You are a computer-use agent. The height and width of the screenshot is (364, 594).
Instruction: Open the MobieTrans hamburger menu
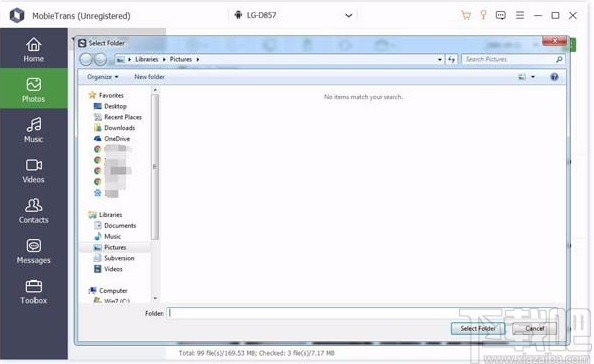click(520, 15)
